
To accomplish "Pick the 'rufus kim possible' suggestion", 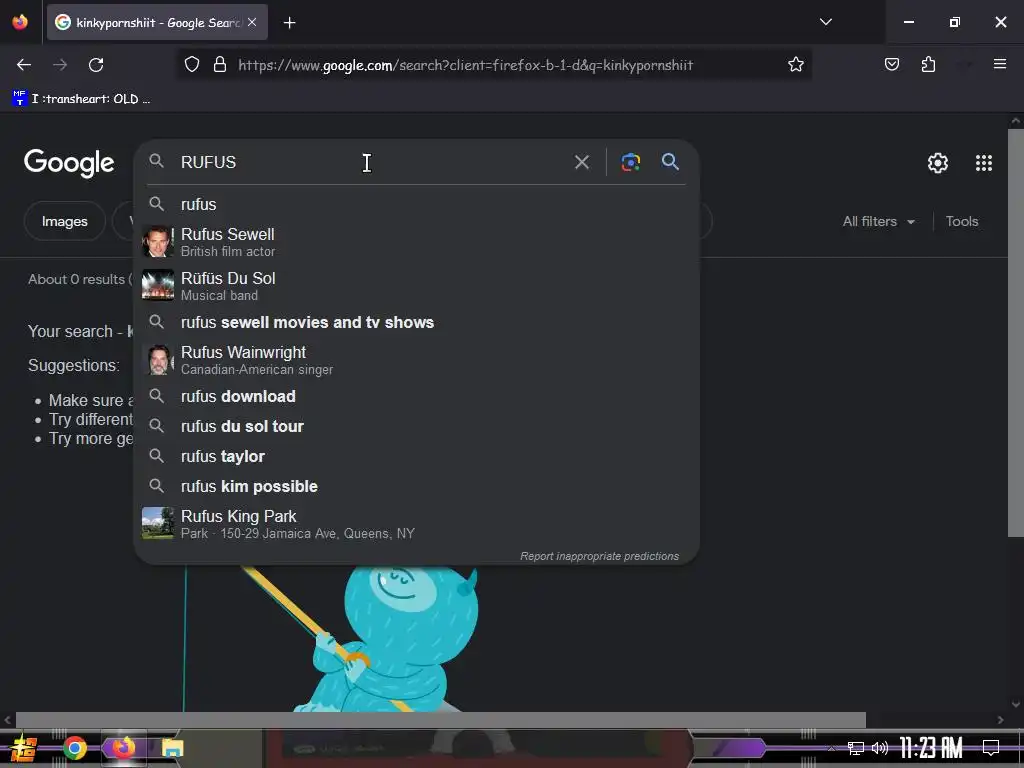I will click(x=416, y=487).
